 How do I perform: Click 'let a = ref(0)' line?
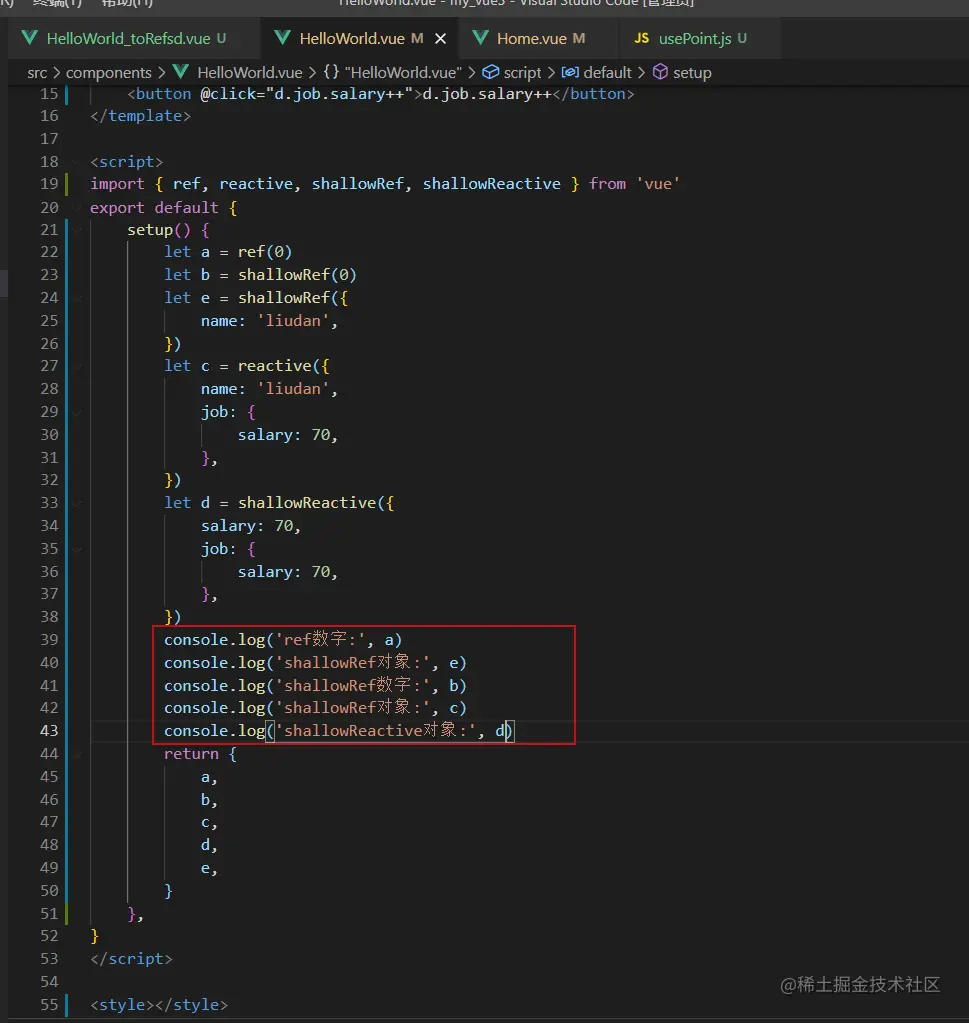pyautogui.click(x=228, y=252)
